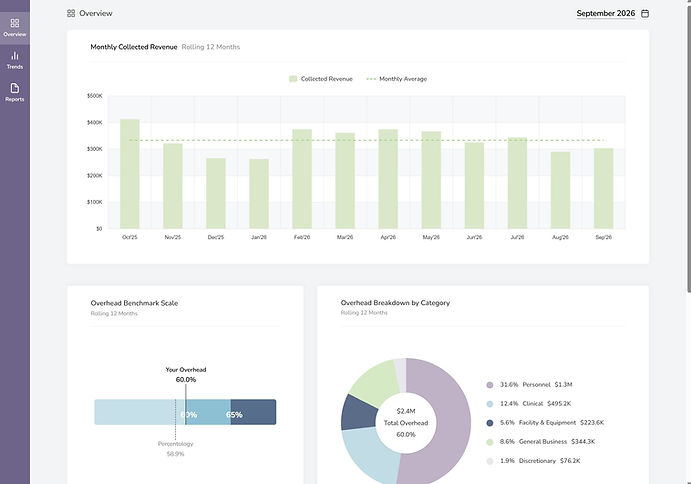Click the Mar'26 revenue bar

pos(345,181)
